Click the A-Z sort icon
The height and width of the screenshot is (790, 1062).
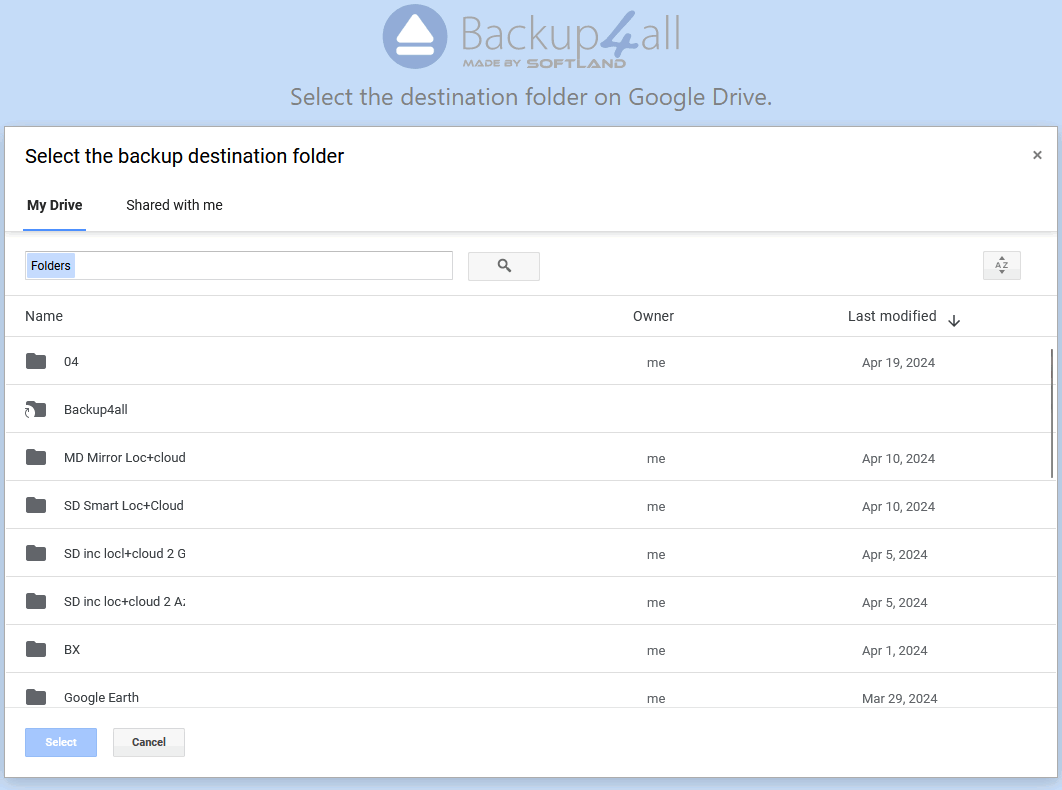(1001, 265)
